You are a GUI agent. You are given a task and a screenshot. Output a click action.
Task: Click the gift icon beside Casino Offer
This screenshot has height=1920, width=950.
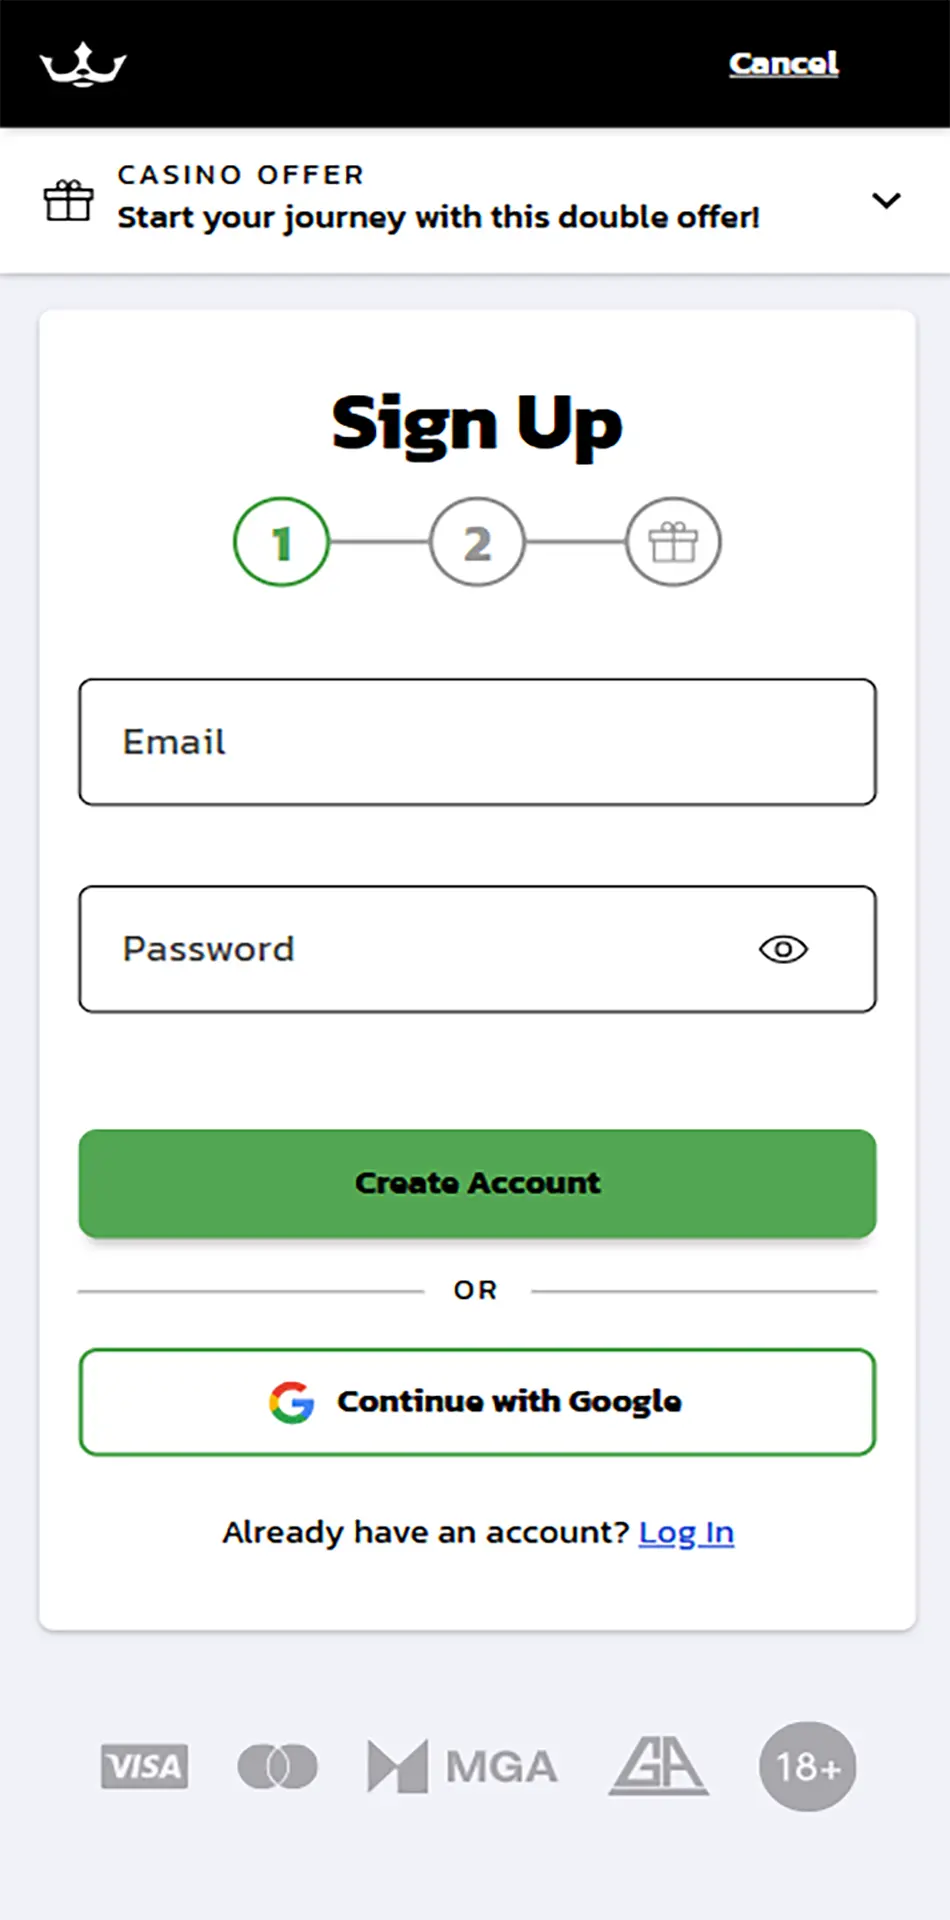(x=68, y=200)
